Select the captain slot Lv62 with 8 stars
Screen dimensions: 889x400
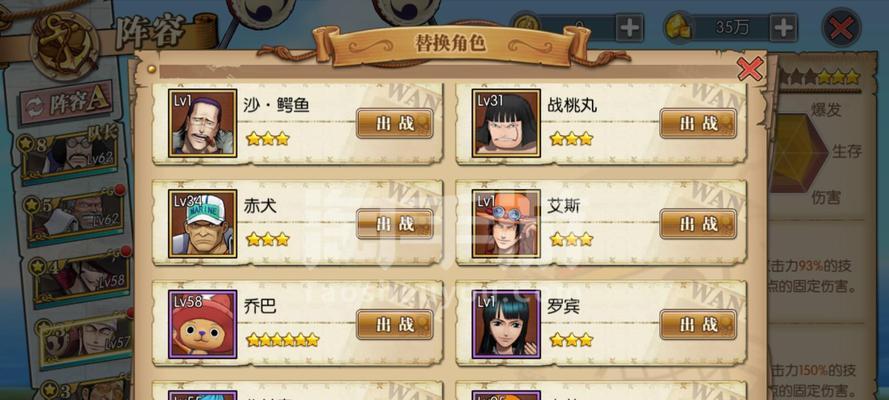(68, 155)
